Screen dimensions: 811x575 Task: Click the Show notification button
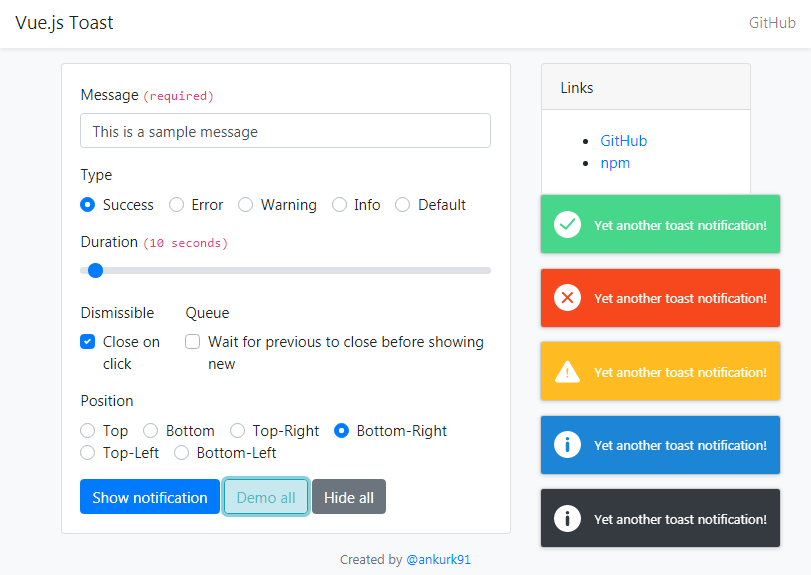pyautogui.click(x=150, y=497)
